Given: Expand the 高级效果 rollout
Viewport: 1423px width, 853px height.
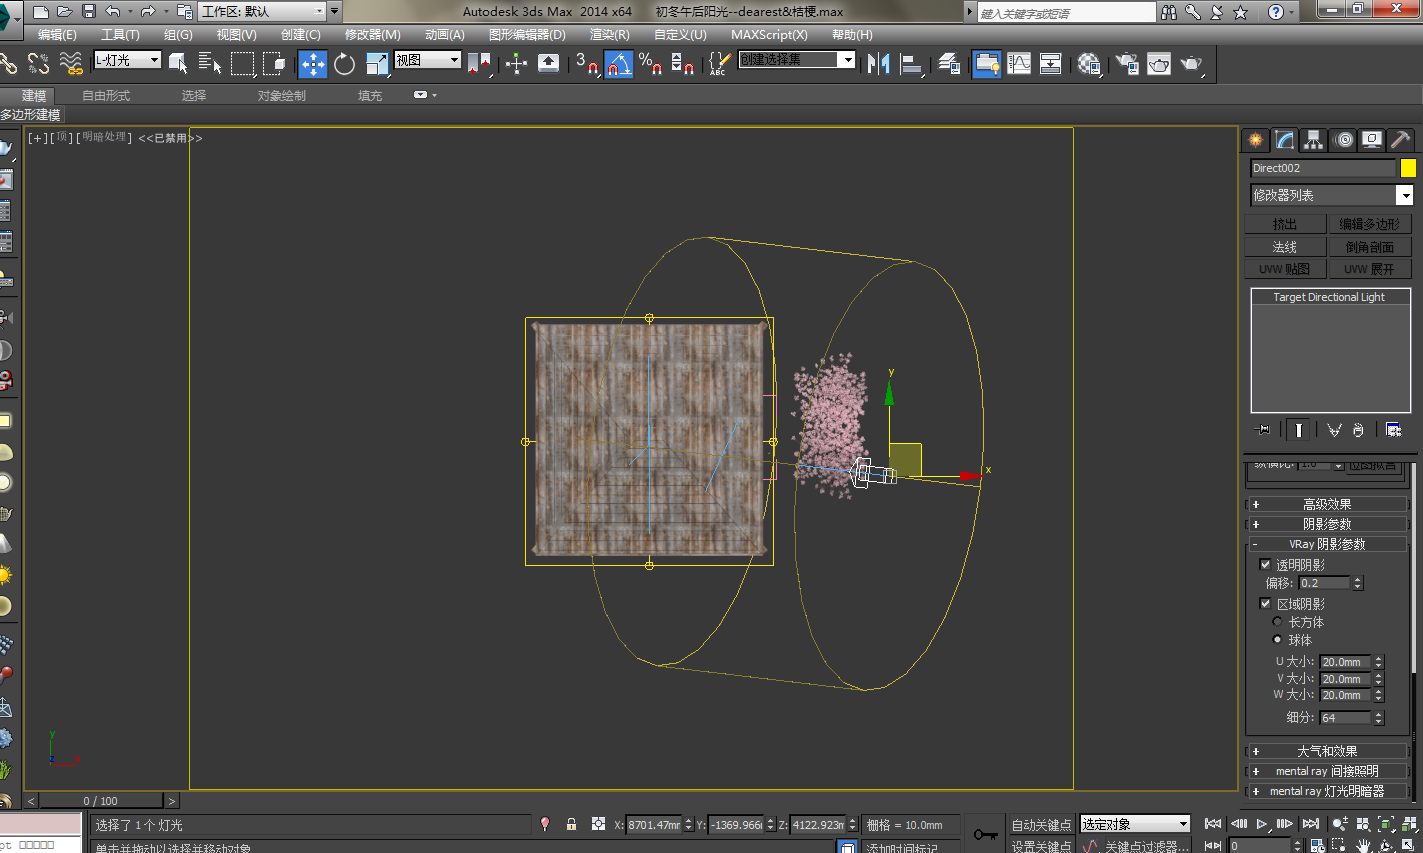Looking at the screenshot, I should click(x=1326, y=504).
